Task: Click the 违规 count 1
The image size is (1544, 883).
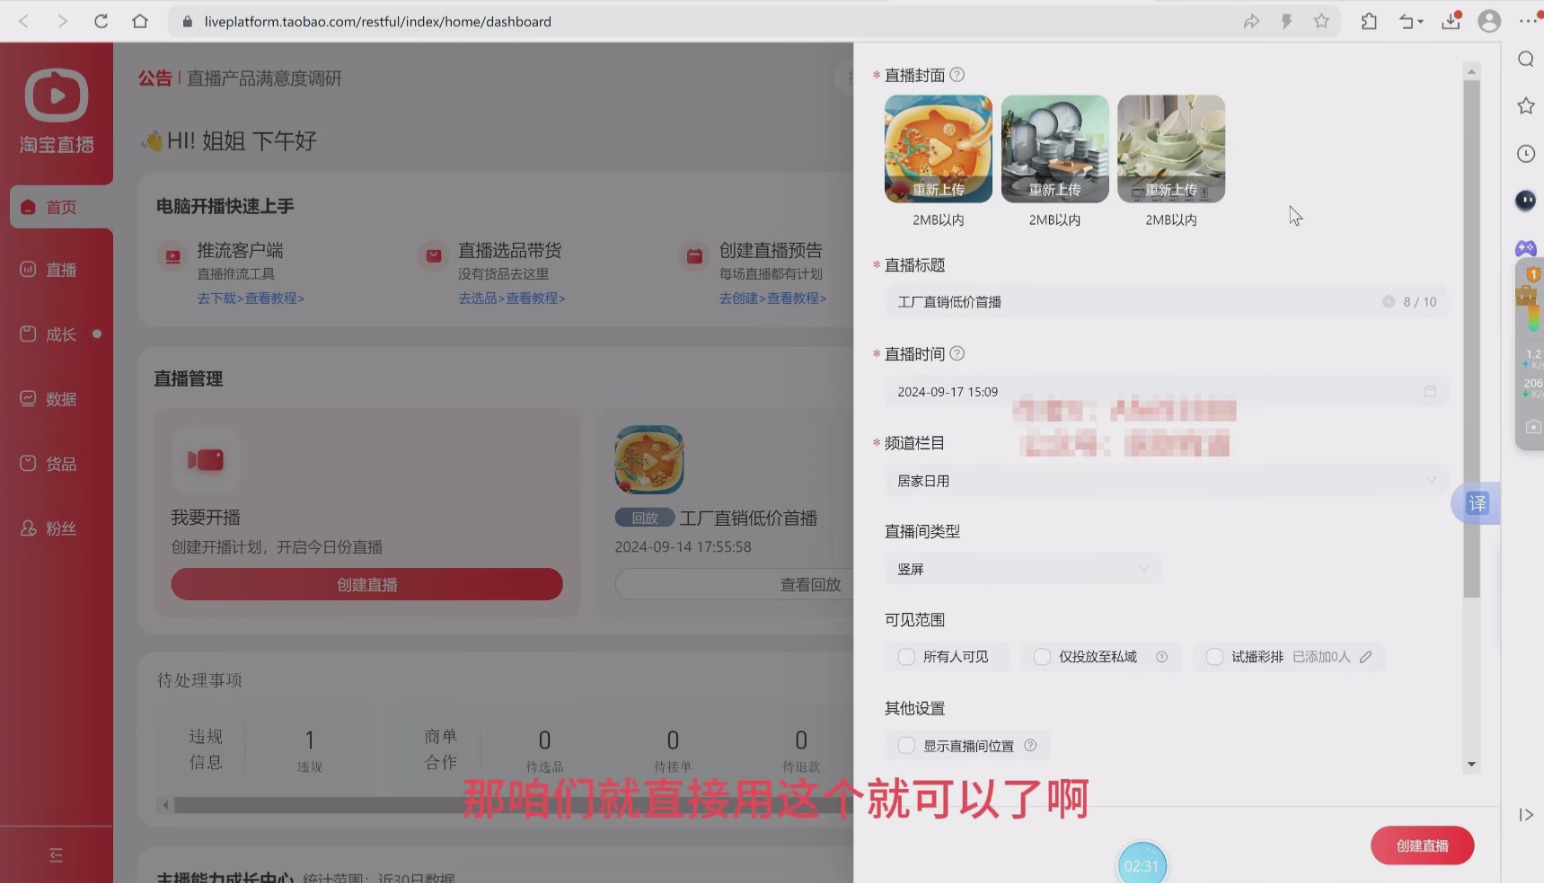Action: (310, 740)
